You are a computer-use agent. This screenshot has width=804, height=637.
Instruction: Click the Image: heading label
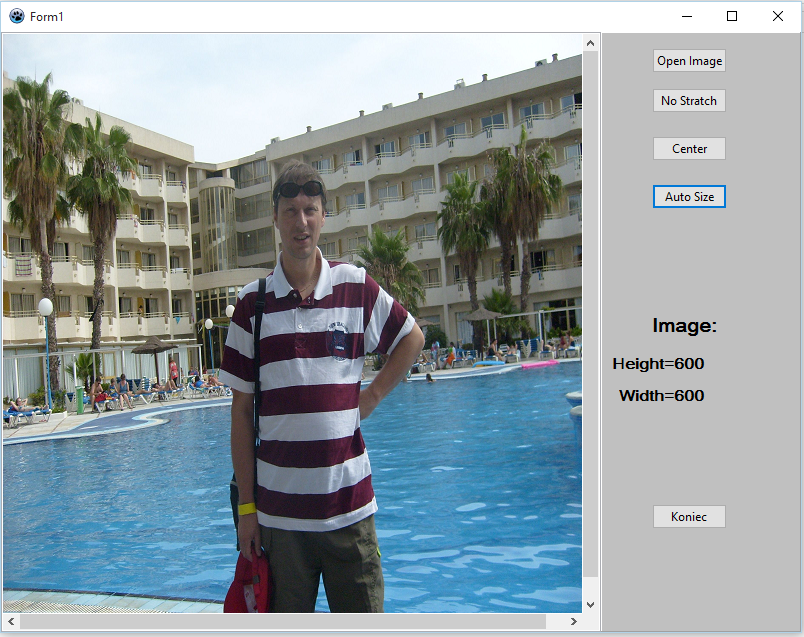point(685,326)
